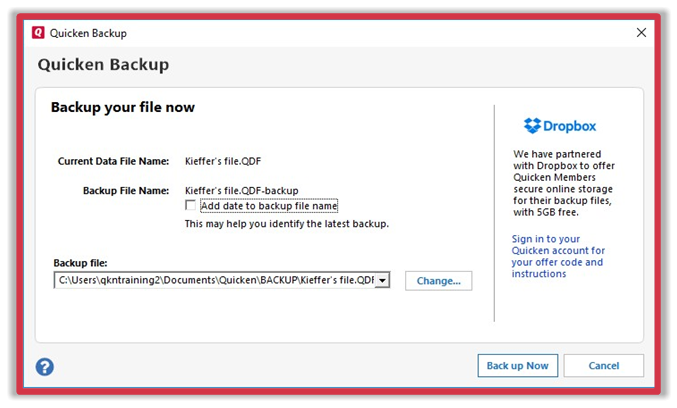677x408 pixels.
Task: Click inside the Backup file path field
Action: coord(213,280)
